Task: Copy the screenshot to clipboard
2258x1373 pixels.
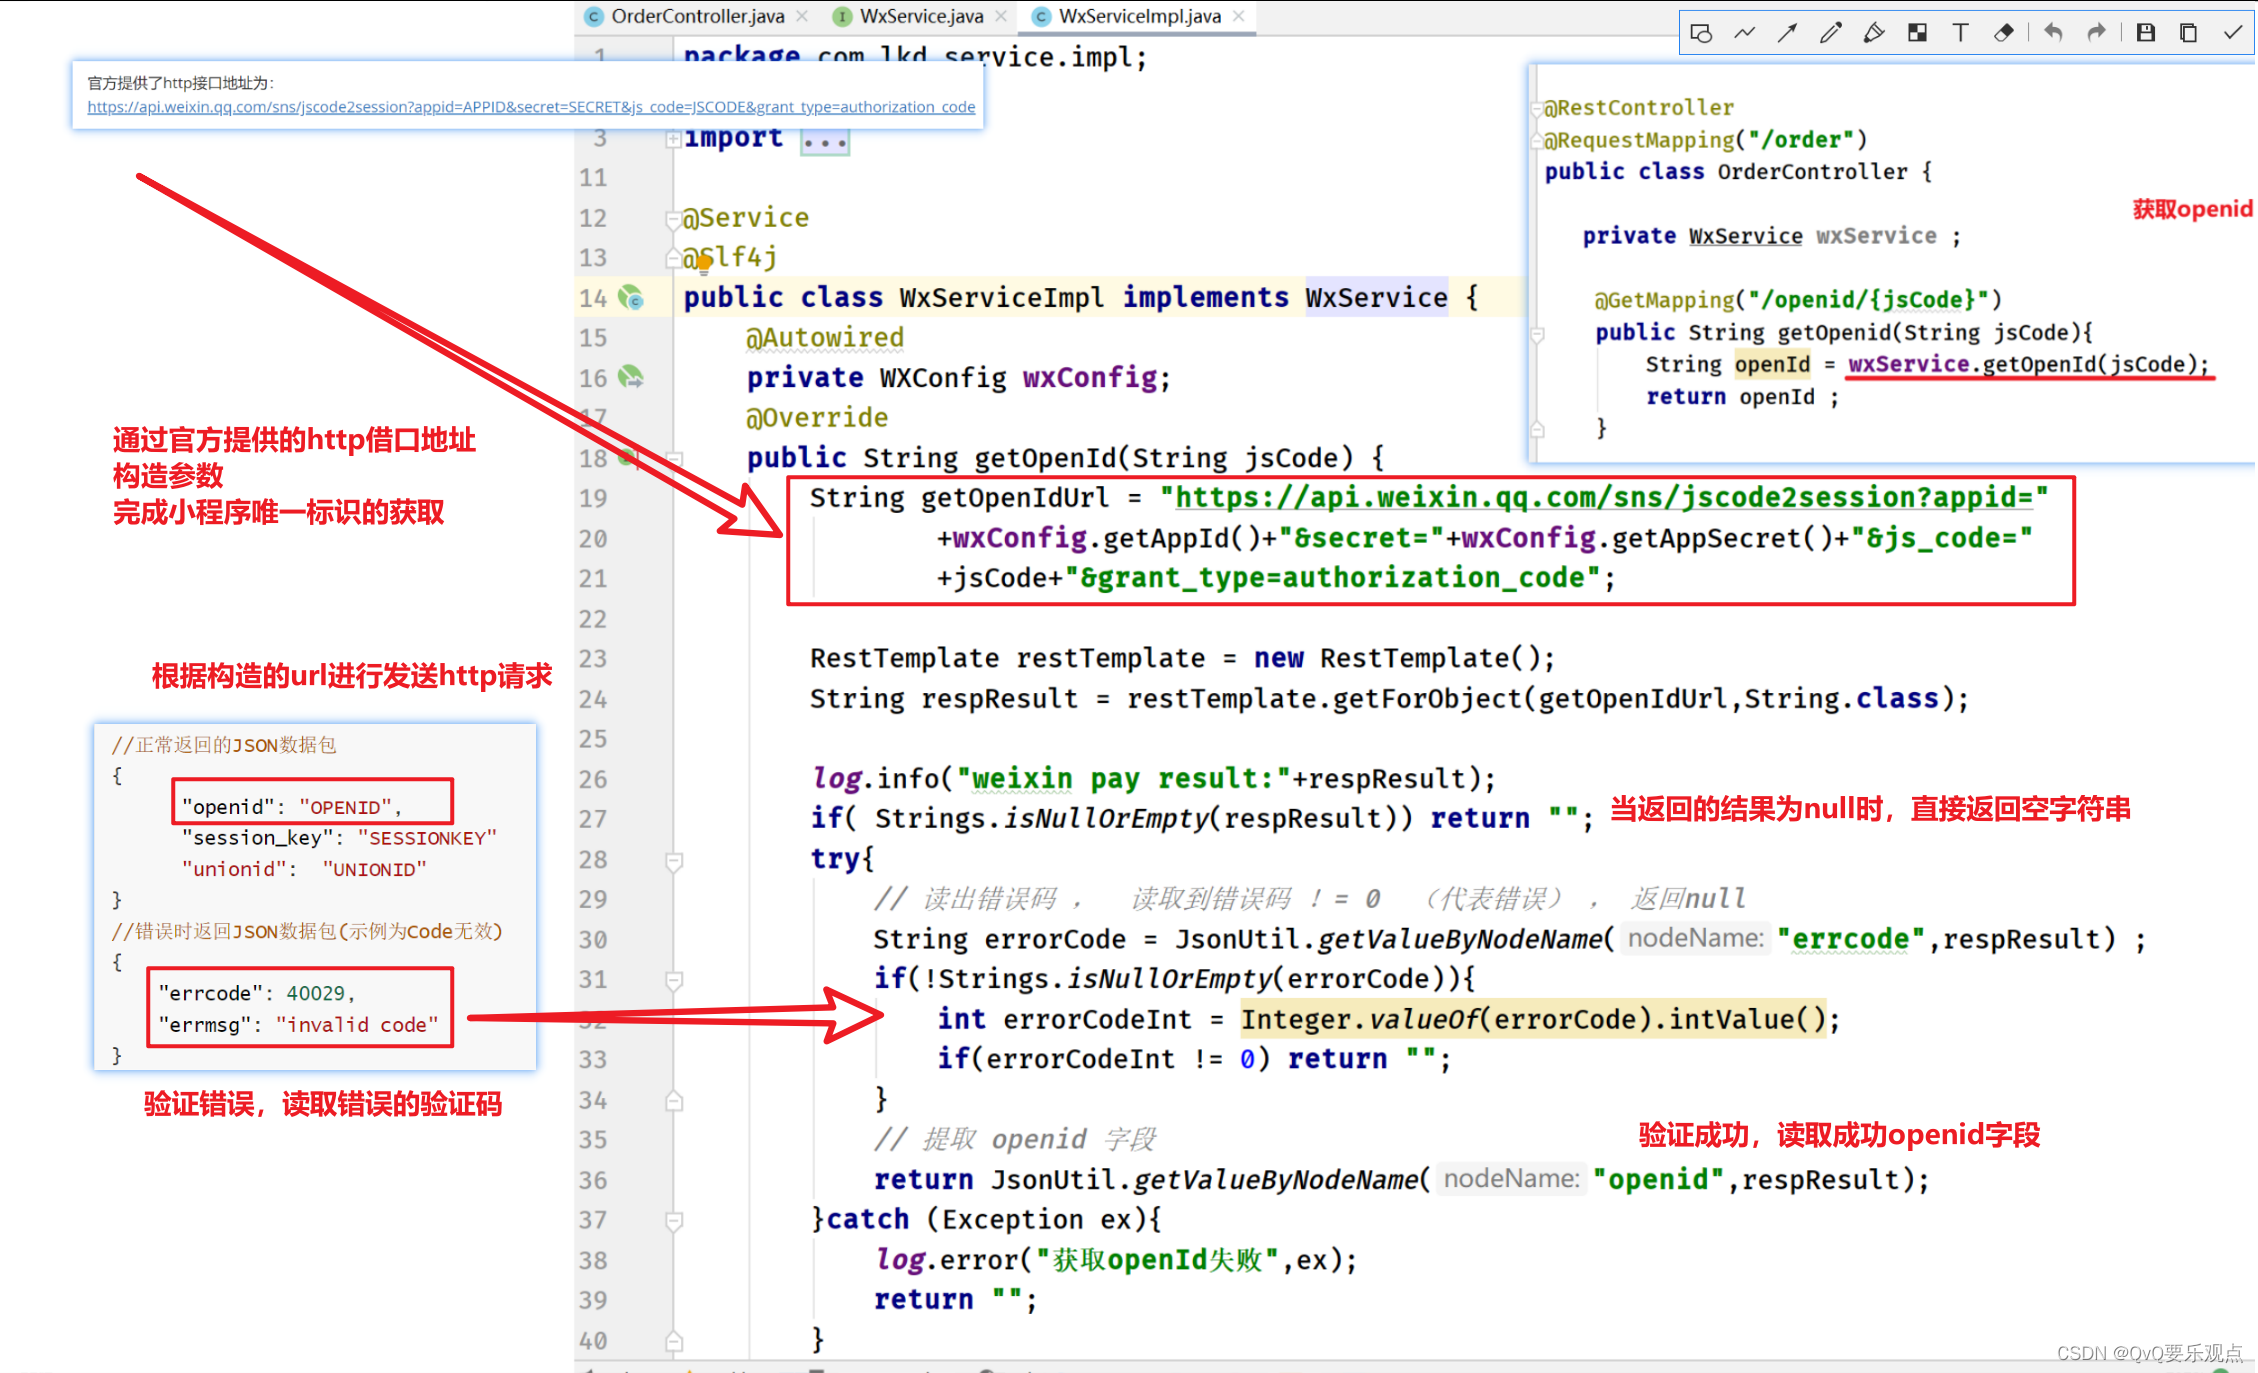Action: tap(2188, 33)
